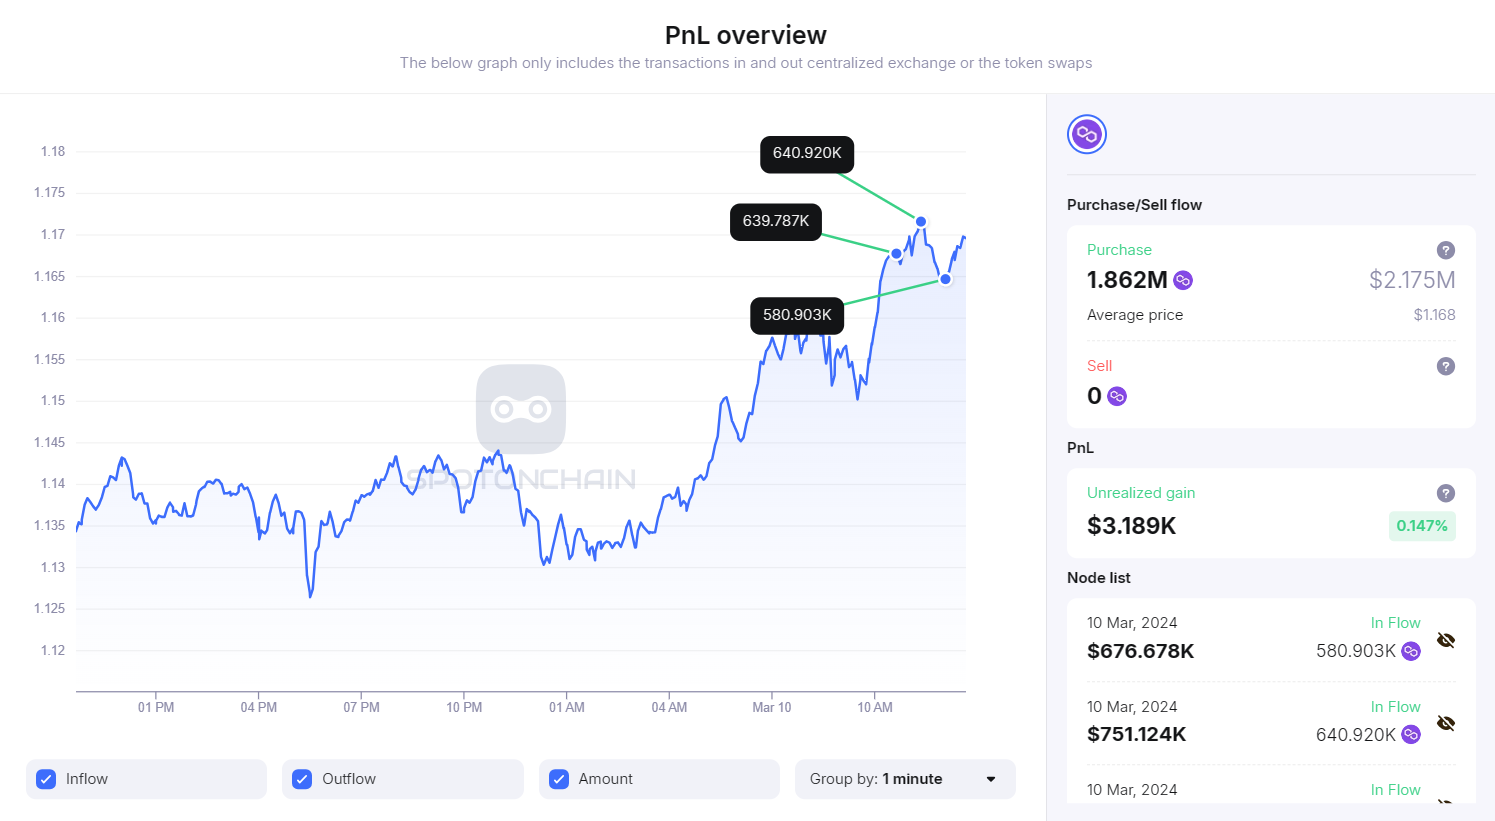Click the help icon beside Unrealized gain
Viewport: 1495px width, 821px height.
1445,493
